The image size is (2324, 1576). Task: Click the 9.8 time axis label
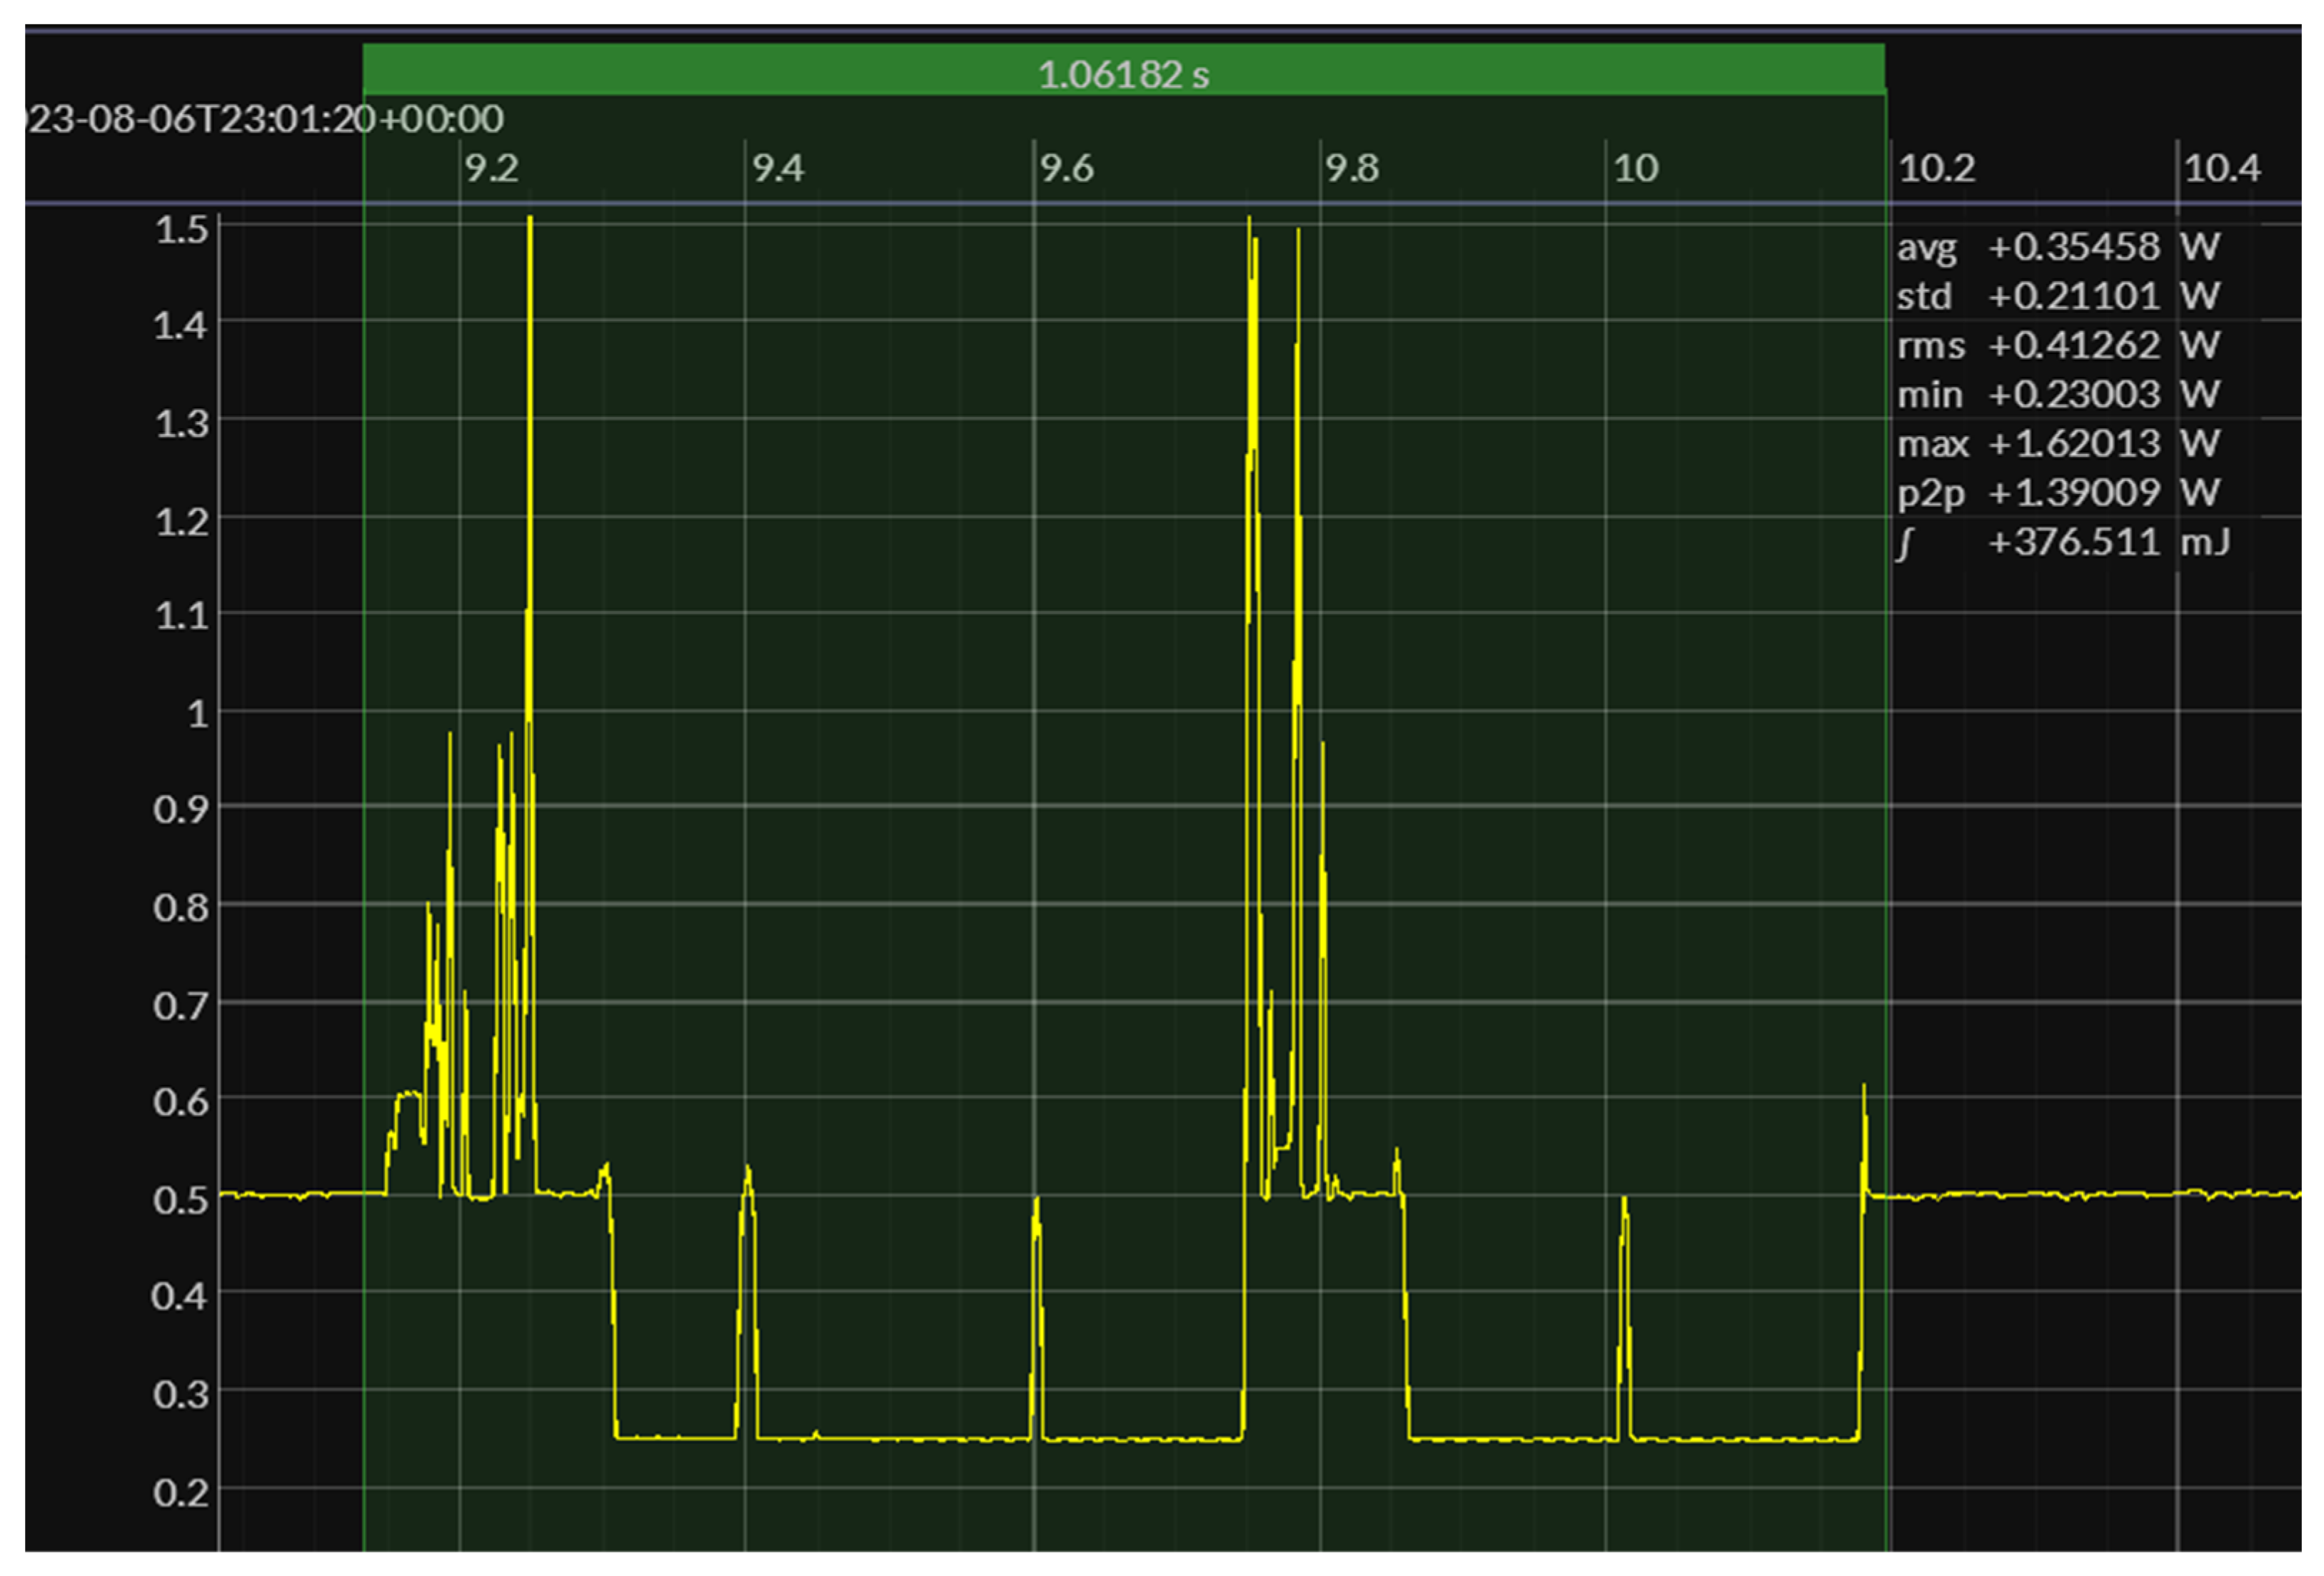pos(1352,168)
